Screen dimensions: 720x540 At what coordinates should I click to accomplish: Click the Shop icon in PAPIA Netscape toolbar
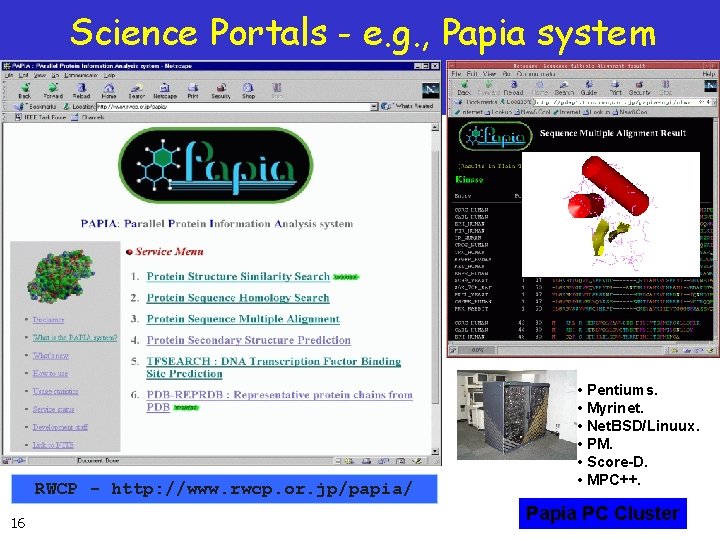pyautogui.click(x=248, y=90)
